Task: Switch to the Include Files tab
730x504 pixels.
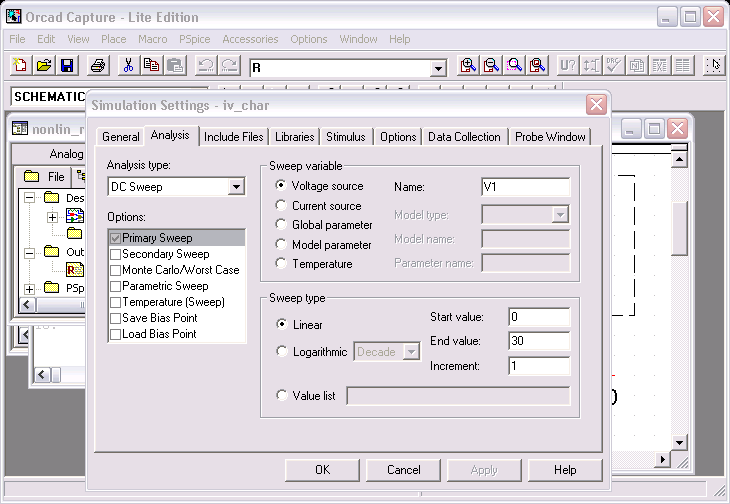Action: [234, 137]
